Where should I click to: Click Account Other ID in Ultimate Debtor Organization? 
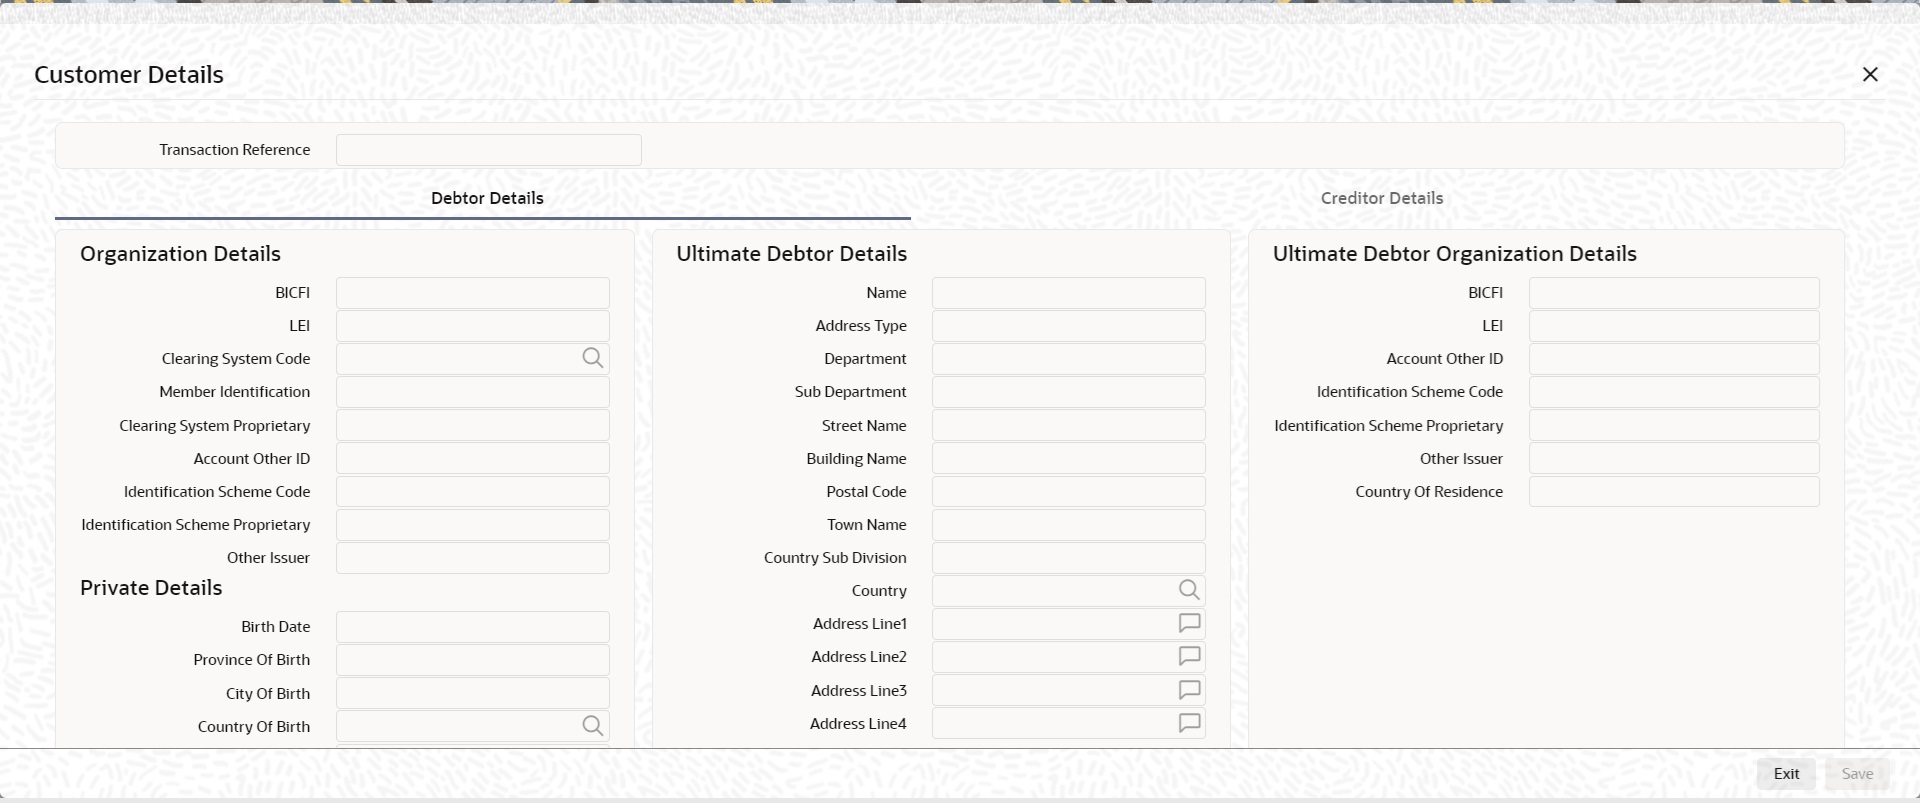[x=1674, y=359]
